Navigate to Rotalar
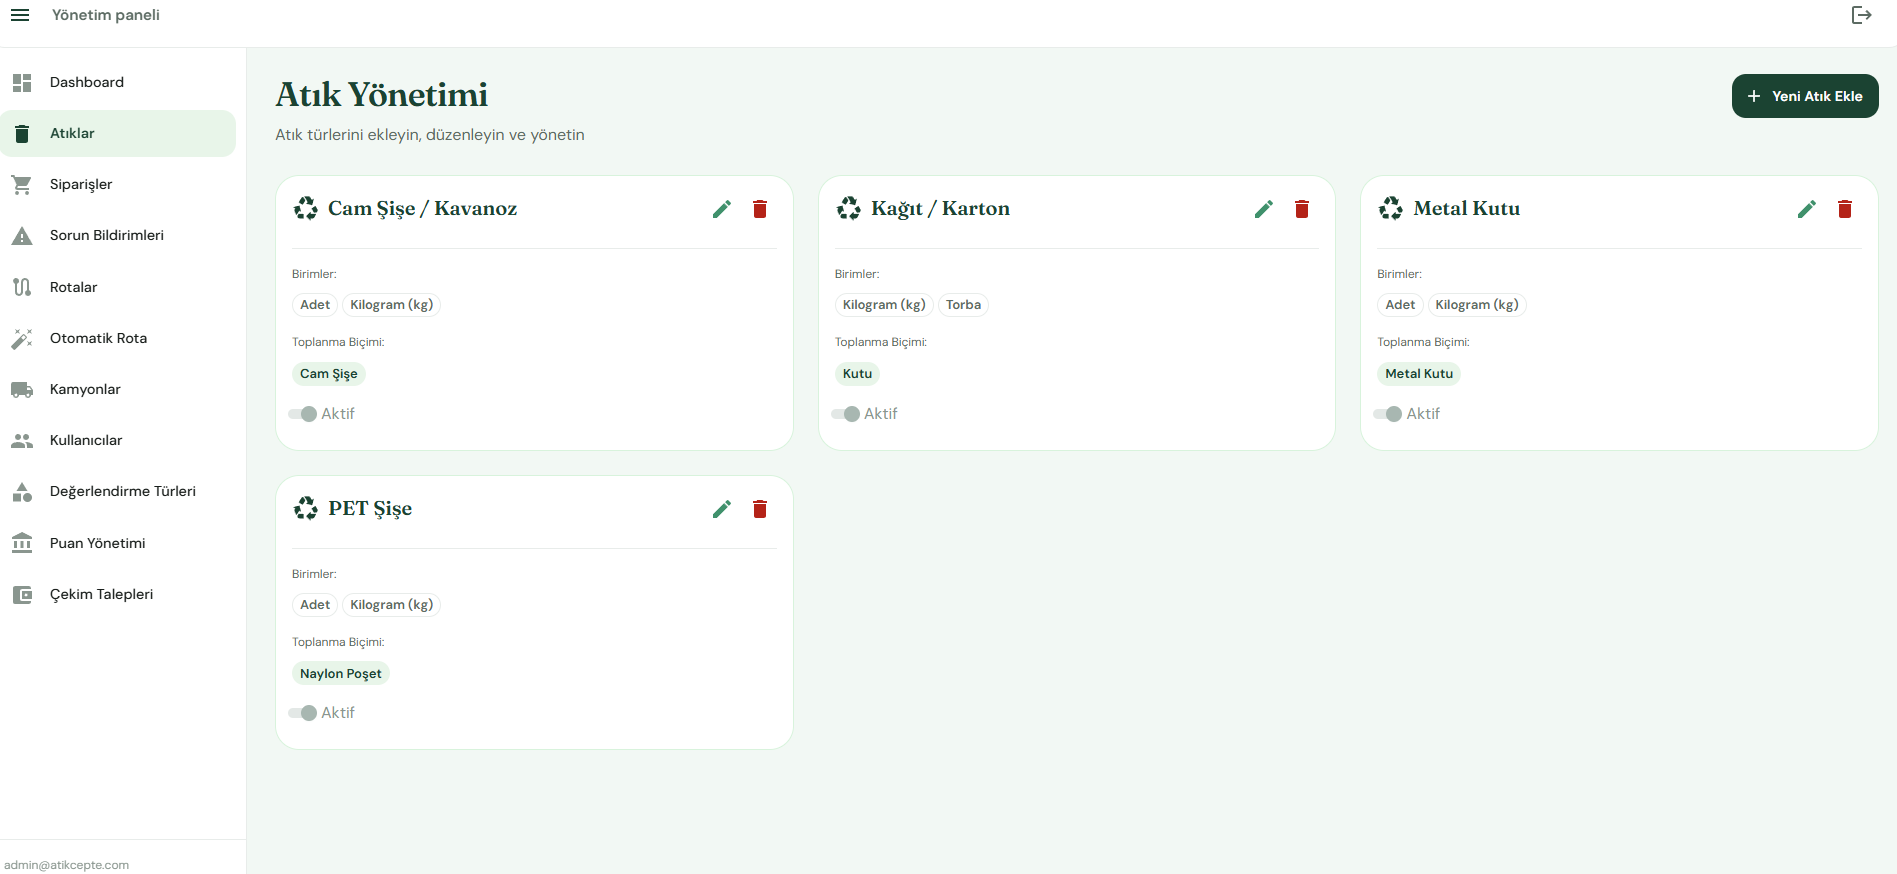This screenshot has height=874, width=1897. (x=118, y=287)
